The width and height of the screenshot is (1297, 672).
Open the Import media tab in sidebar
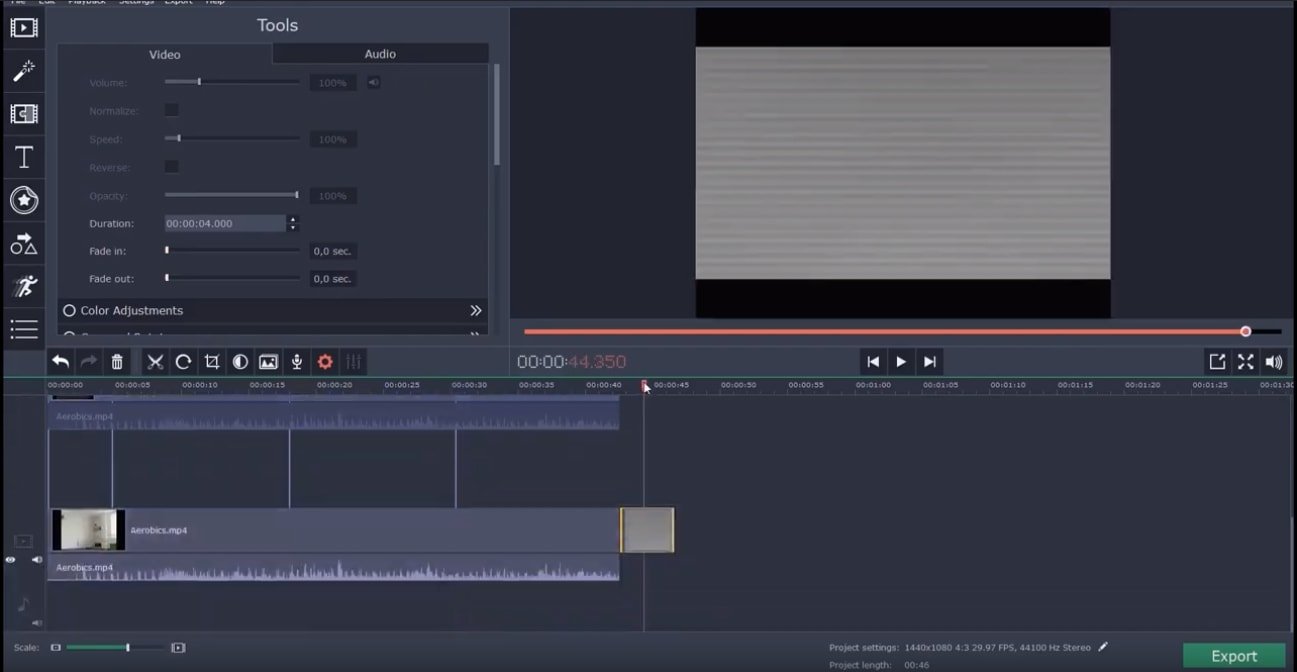pos(24,27)
